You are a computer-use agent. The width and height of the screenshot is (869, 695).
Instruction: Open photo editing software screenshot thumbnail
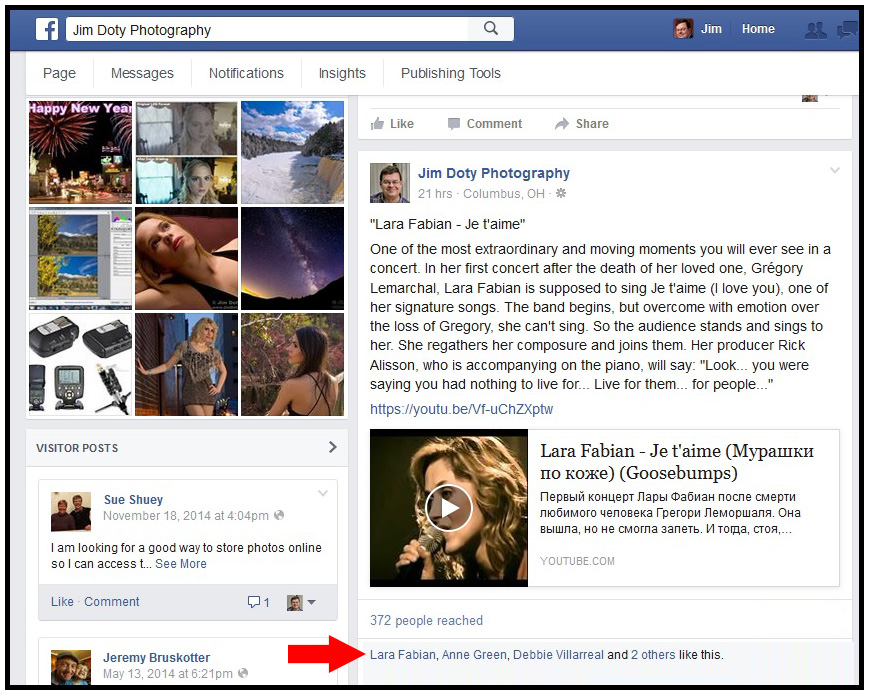click(80, 258)
